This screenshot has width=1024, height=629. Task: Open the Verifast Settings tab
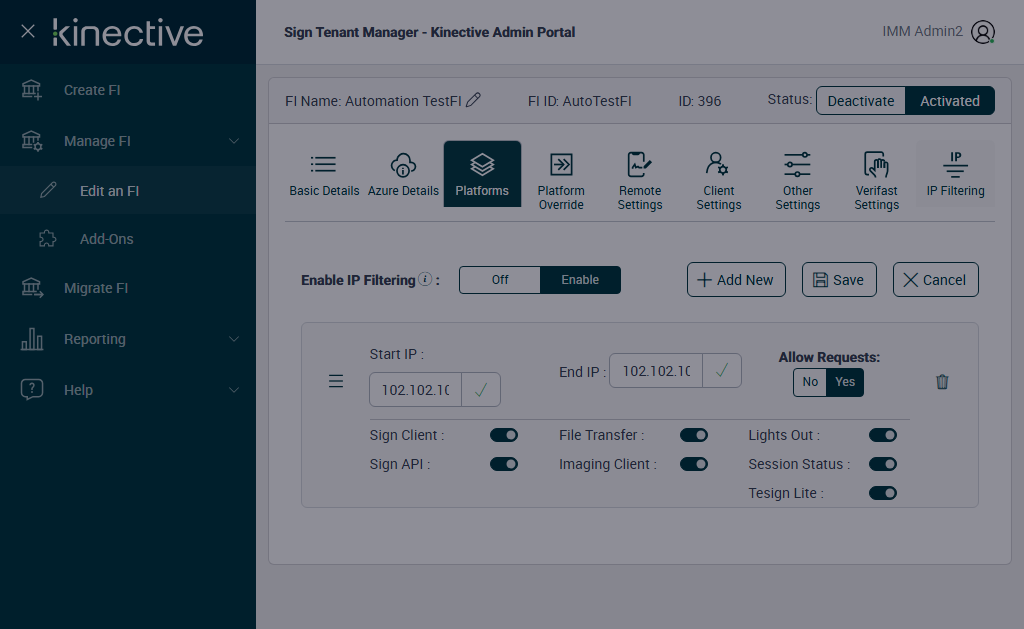(876, 180)
